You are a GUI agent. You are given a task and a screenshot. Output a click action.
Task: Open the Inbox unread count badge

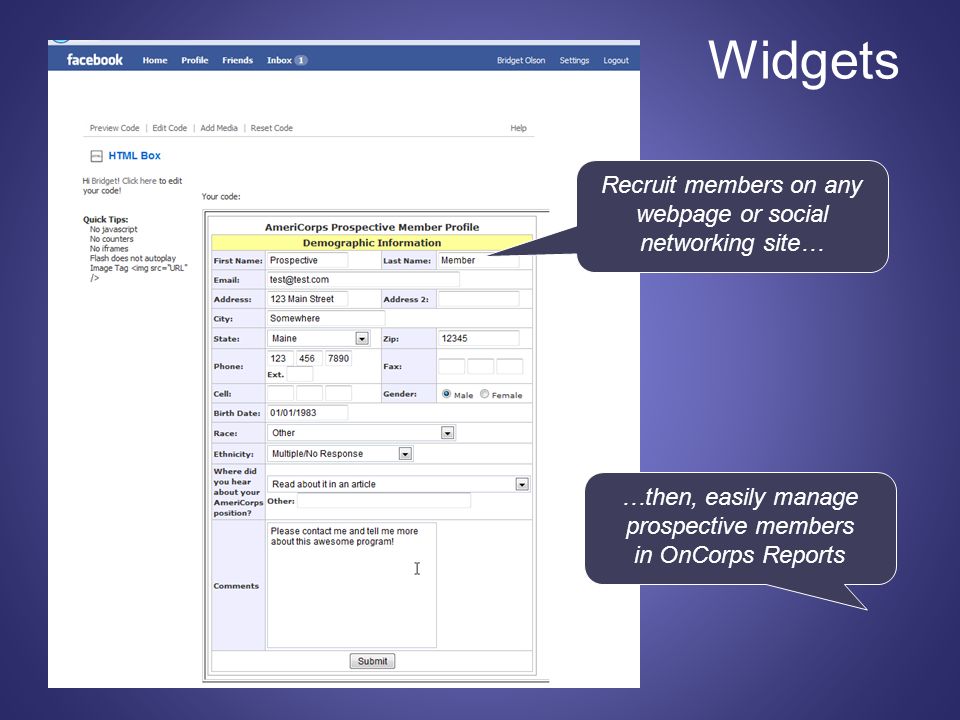tap(301, 60)
